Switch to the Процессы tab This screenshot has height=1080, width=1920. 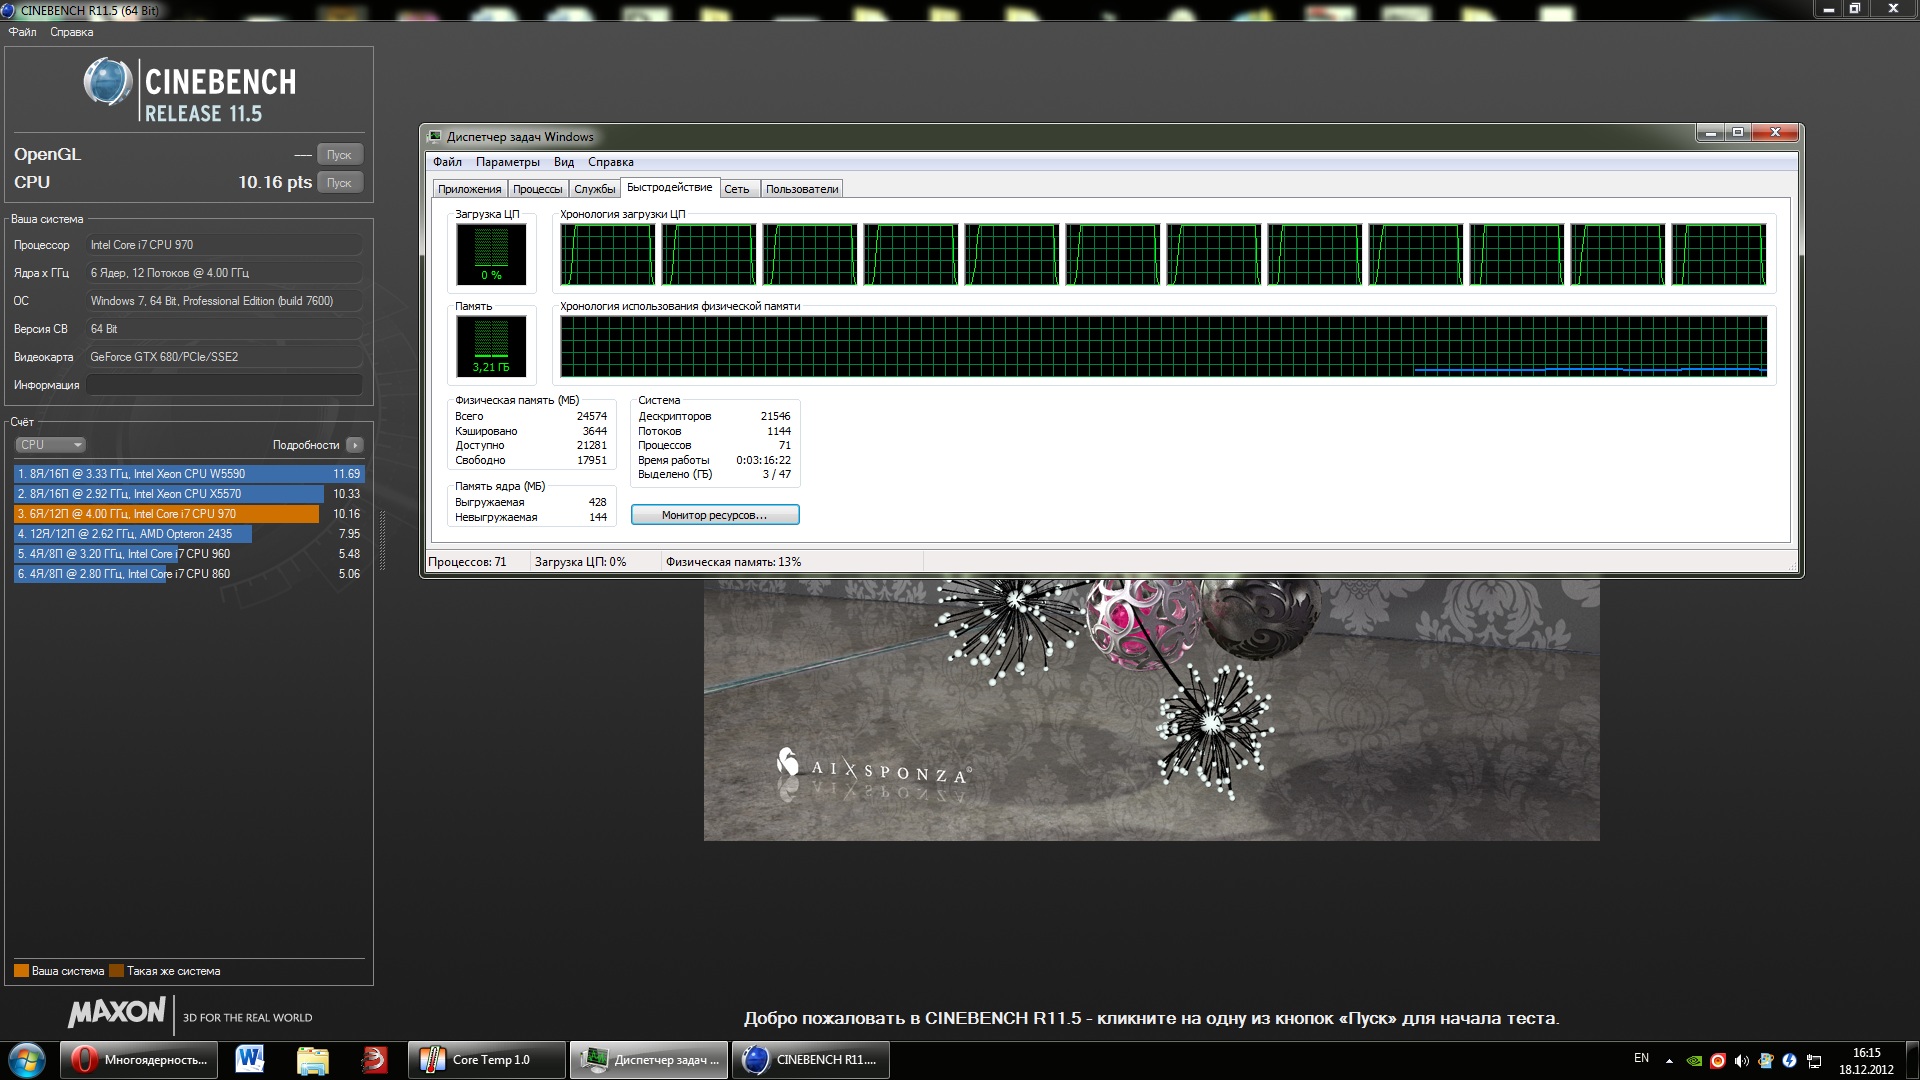tap(537, 189)
